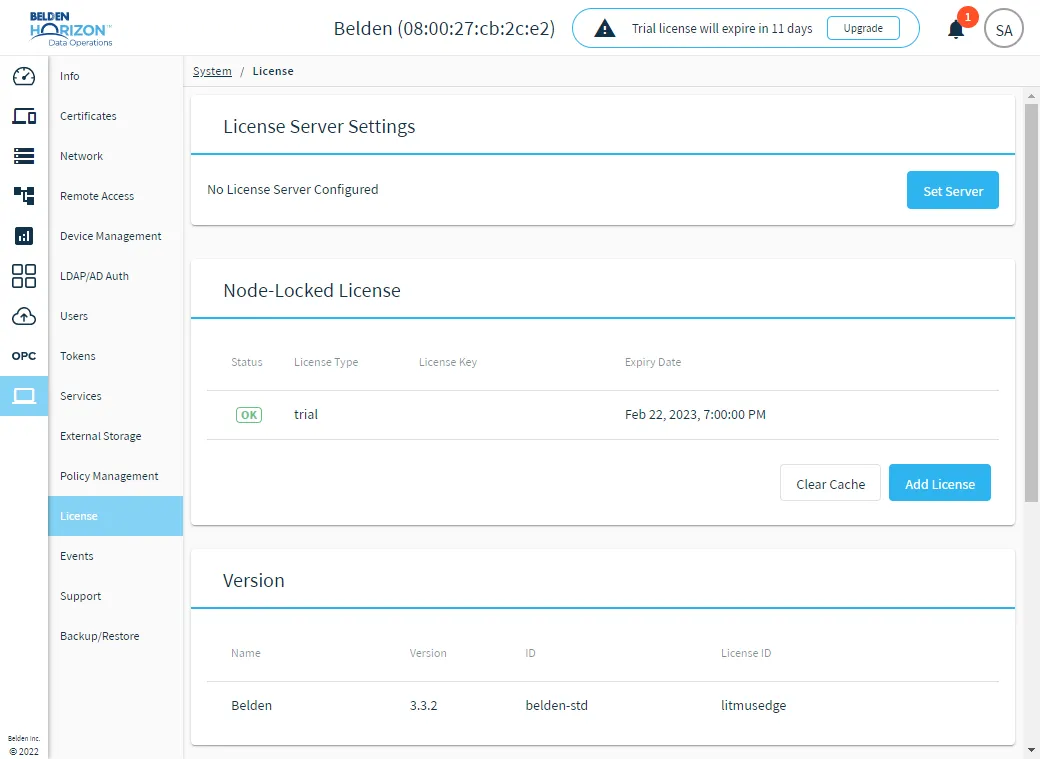Click the 'License Server Settings' heading
Image resolution: width=1040 pixels, height=759 pixels.
pyautogui.click(x=319, y=127)
